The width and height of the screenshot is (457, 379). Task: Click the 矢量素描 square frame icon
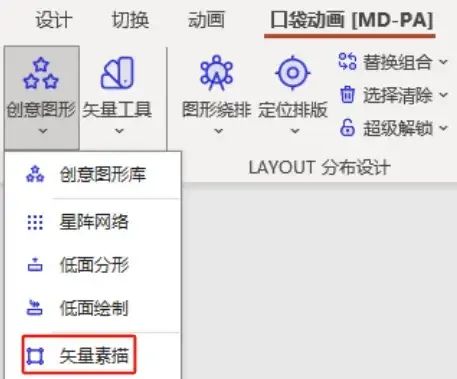coord(35,356)
